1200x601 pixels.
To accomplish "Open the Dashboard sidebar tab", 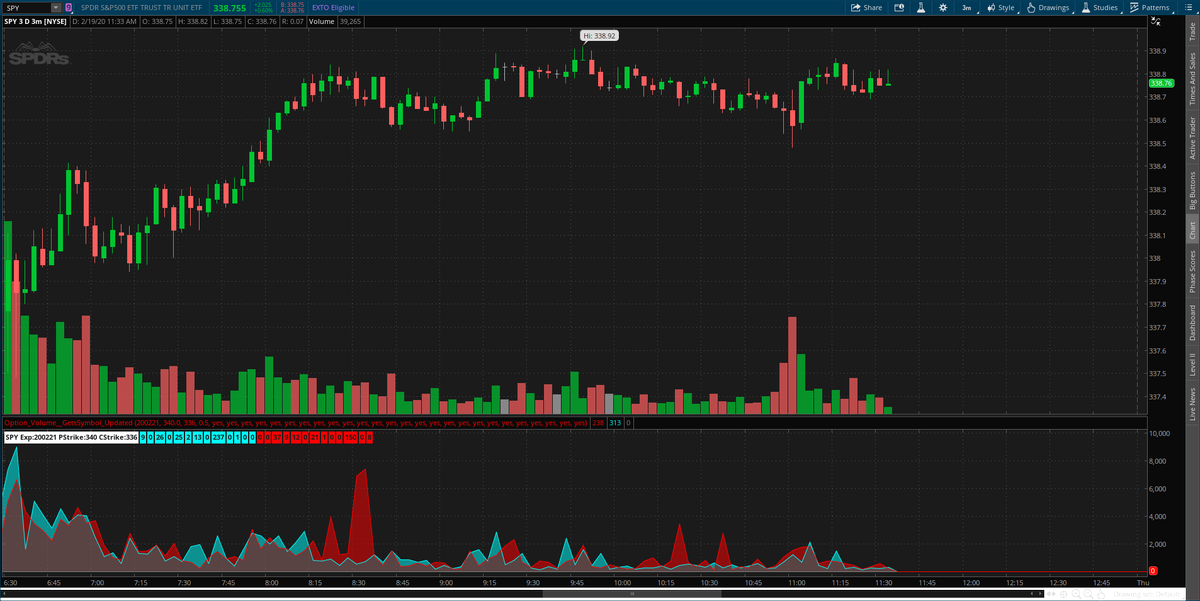I will pyautogui.click(x=1191, y=323).
